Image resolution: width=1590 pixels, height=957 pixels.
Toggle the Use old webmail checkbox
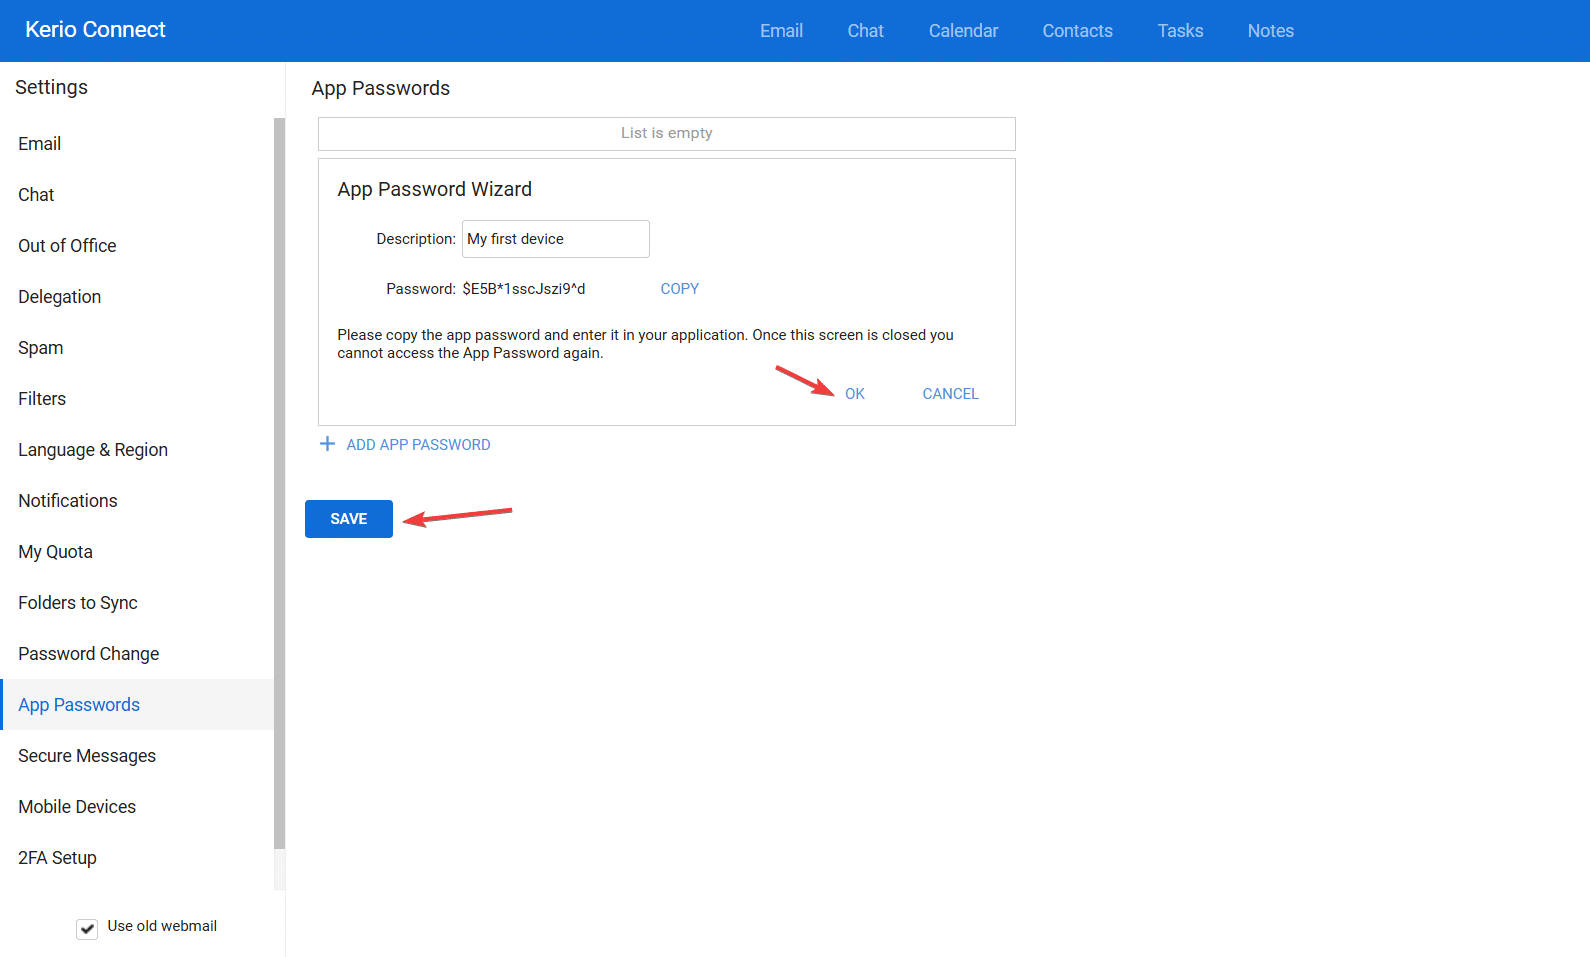(x=88, y=928)
